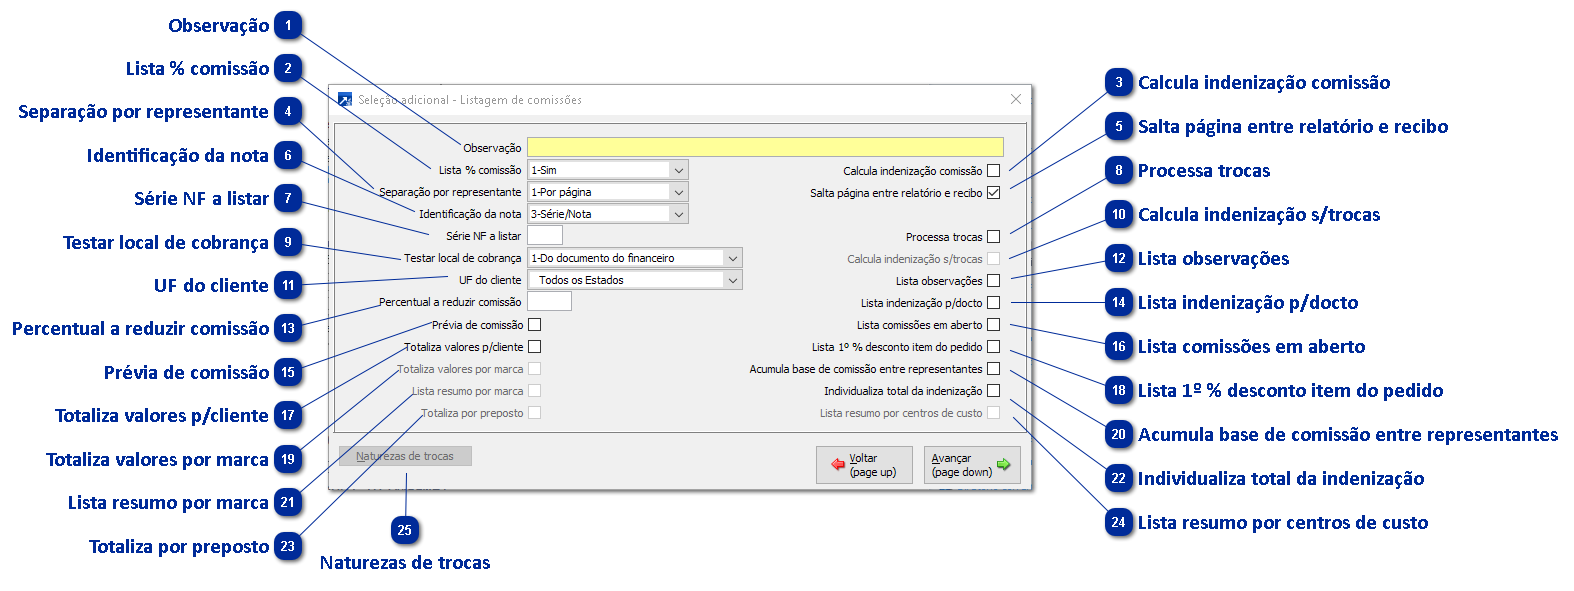The height and width of the screenshot is (591, 1574).
Task: Click 1-Do documento do financeiro value
Action: tap(603, 258)
